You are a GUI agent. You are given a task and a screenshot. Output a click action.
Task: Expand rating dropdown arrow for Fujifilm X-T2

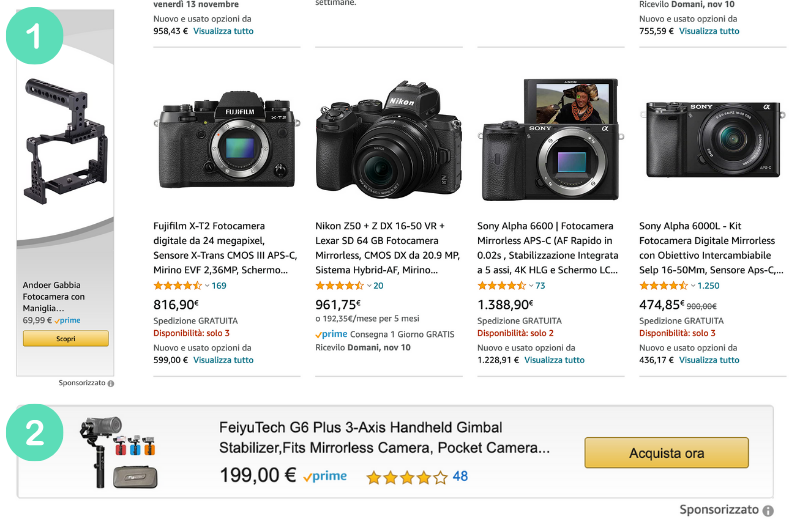[x=207, y=286]
